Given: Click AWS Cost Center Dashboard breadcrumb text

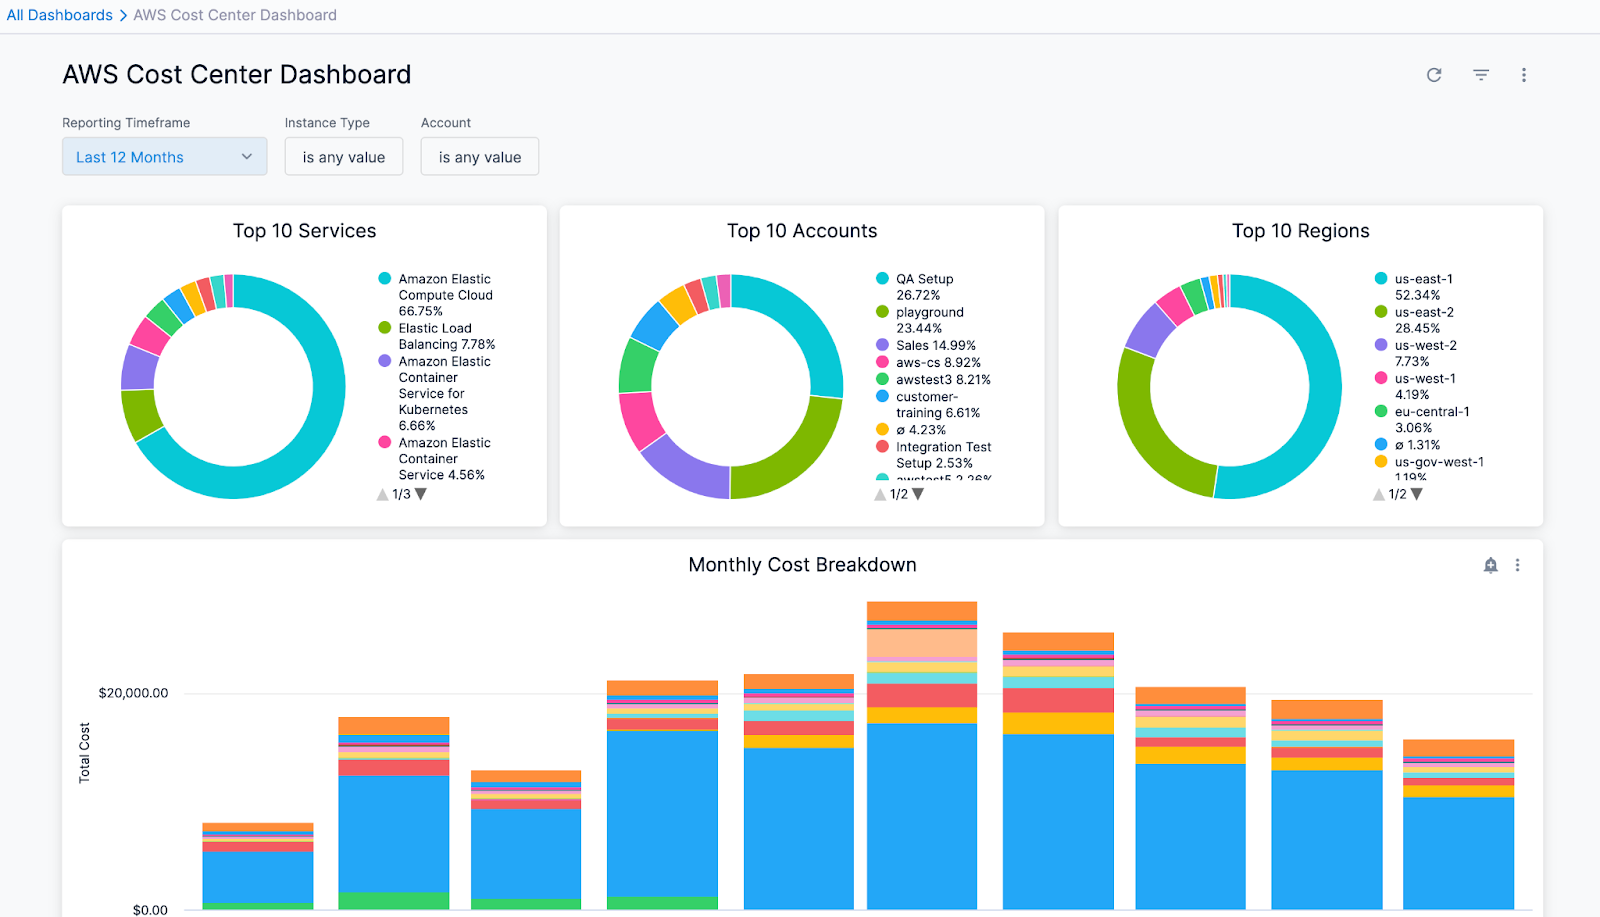Looking at the screenshot, I should point(235,15).
